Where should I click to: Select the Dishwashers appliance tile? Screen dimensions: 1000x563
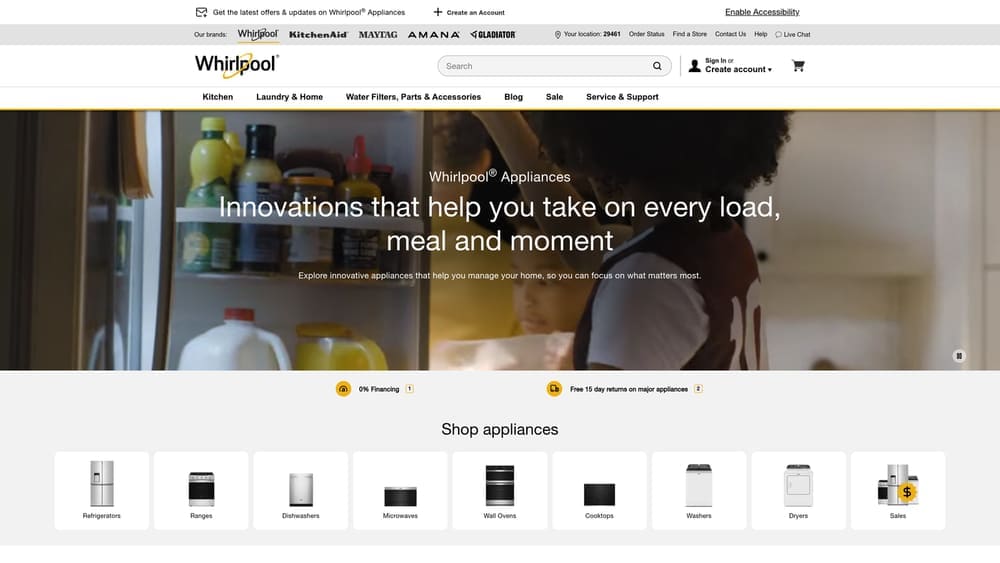301,490
